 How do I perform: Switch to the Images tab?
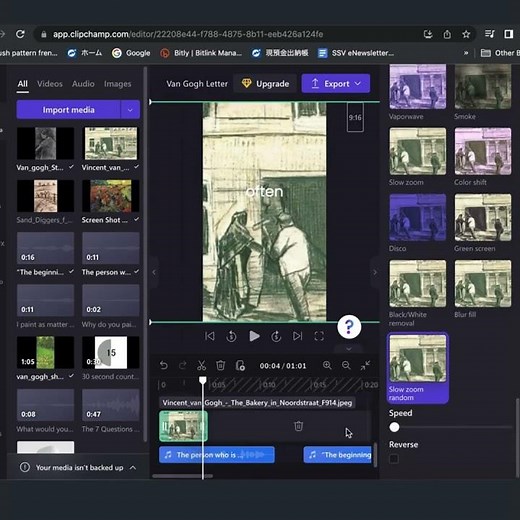(x=117, y=84)
